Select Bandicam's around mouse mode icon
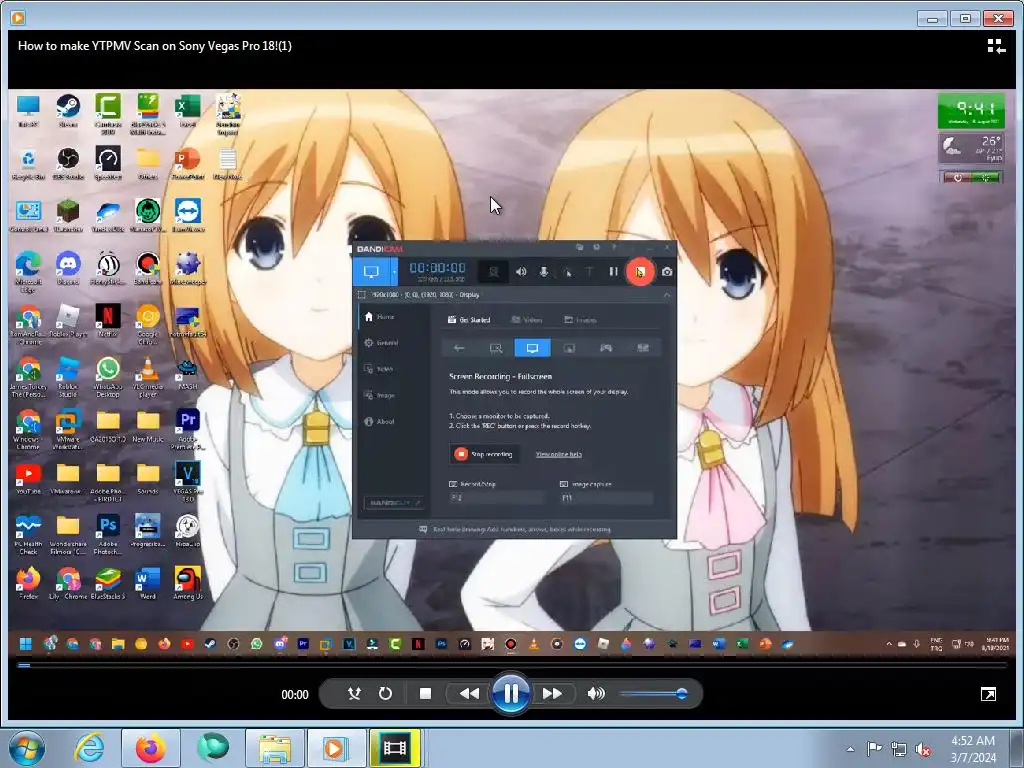Viewport: 1024px width, 768px height. coord(569,348)
